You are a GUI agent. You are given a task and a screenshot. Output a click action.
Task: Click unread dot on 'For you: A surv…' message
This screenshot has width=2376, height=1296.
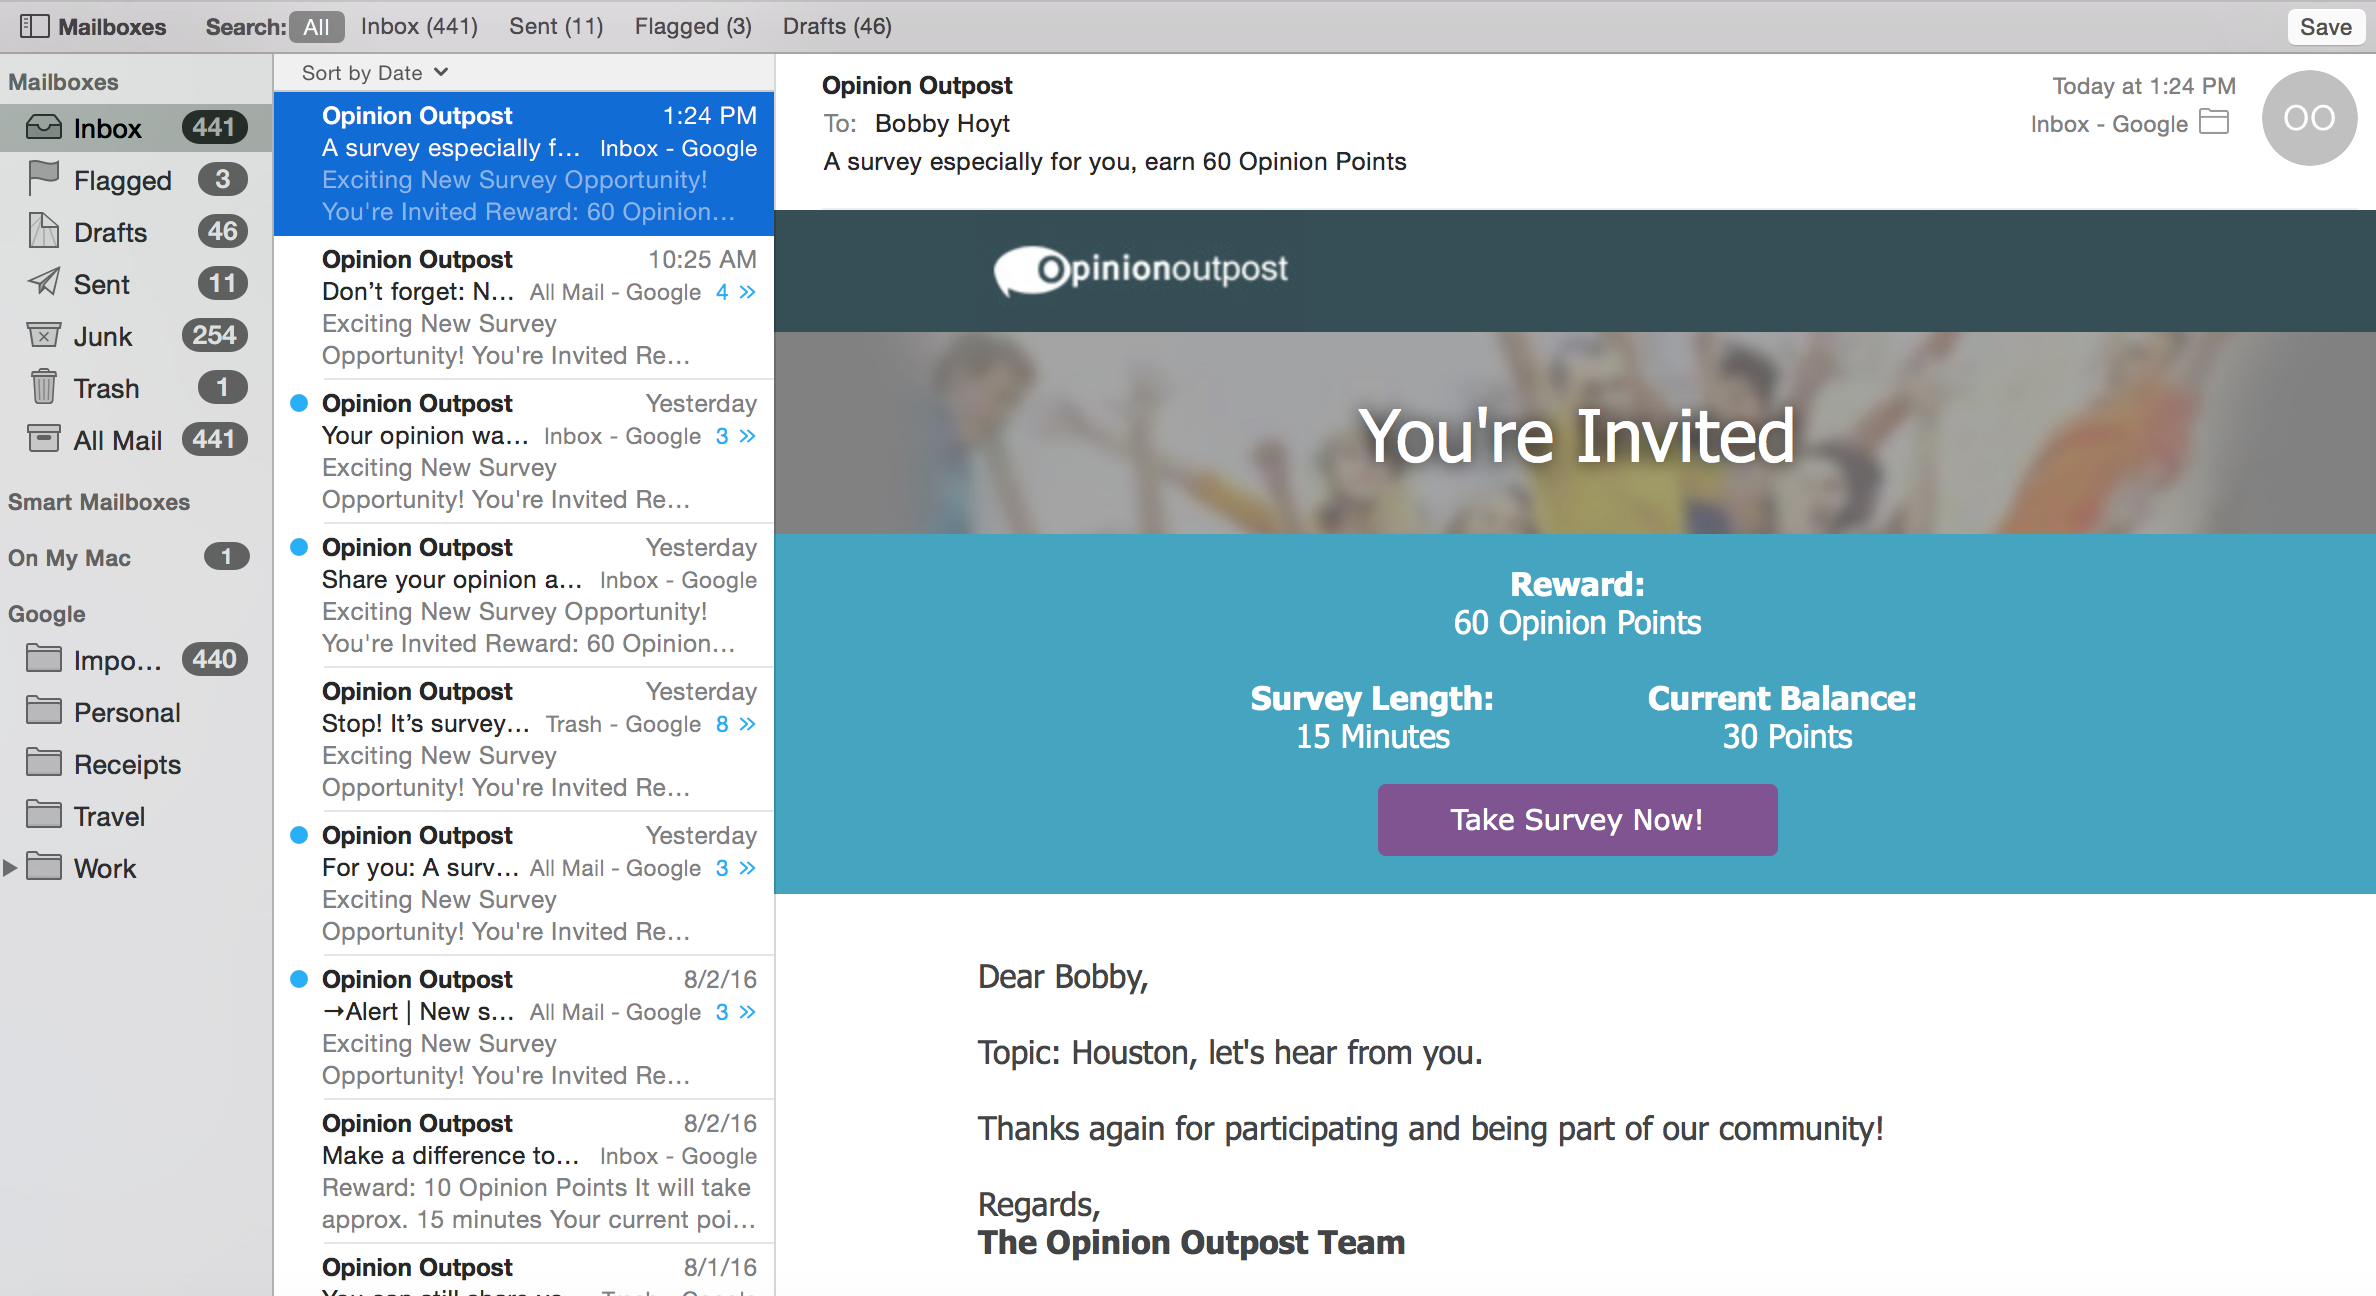[298, 835]
